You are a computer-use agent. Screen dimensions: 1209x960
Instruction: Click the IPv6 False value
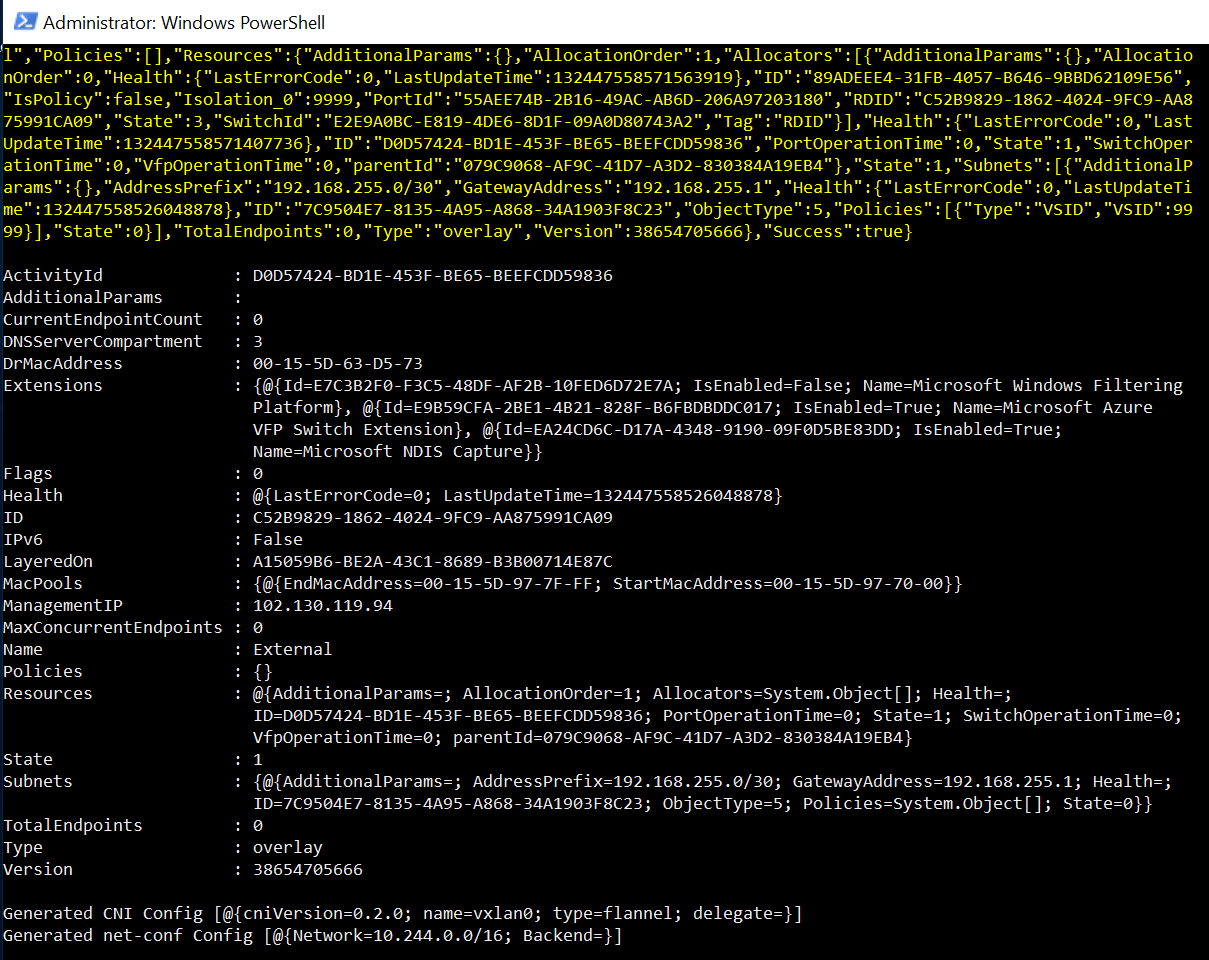[x=277, y=539]
